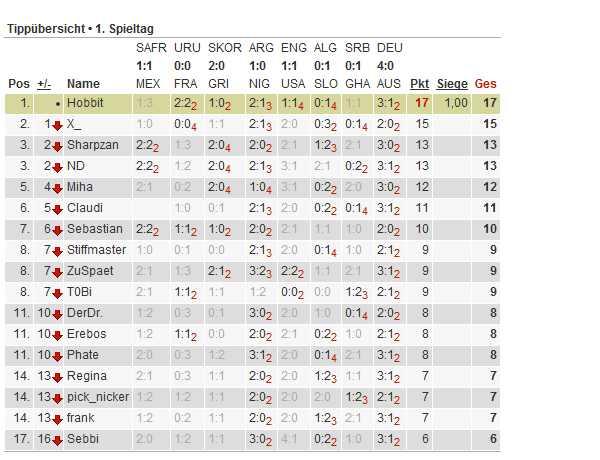600x460 pixels.
Task: Click red down arrow next to Sharpzan
Action: pos(57,145)
